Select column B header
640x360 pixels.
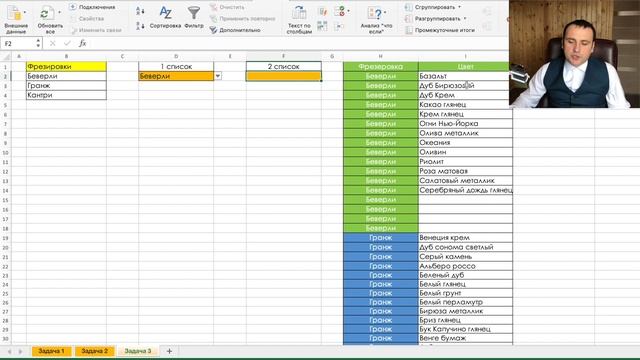tap(67, 56)
